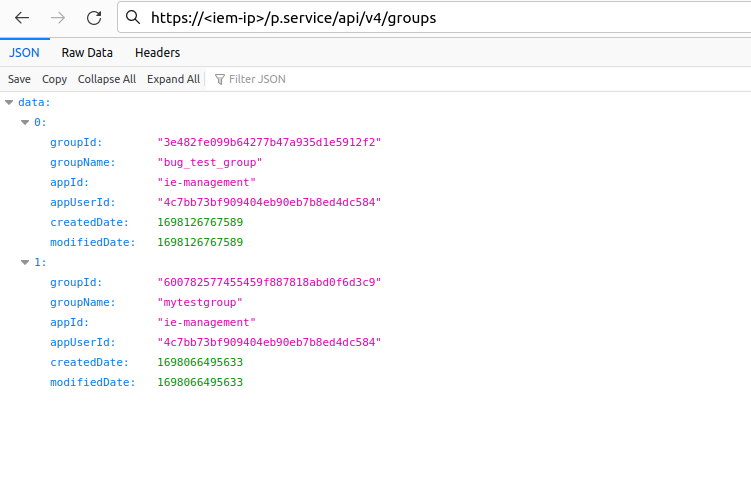751x477 pixels.
Task: Collapse array item 1 node
Action: coord(25,262)
